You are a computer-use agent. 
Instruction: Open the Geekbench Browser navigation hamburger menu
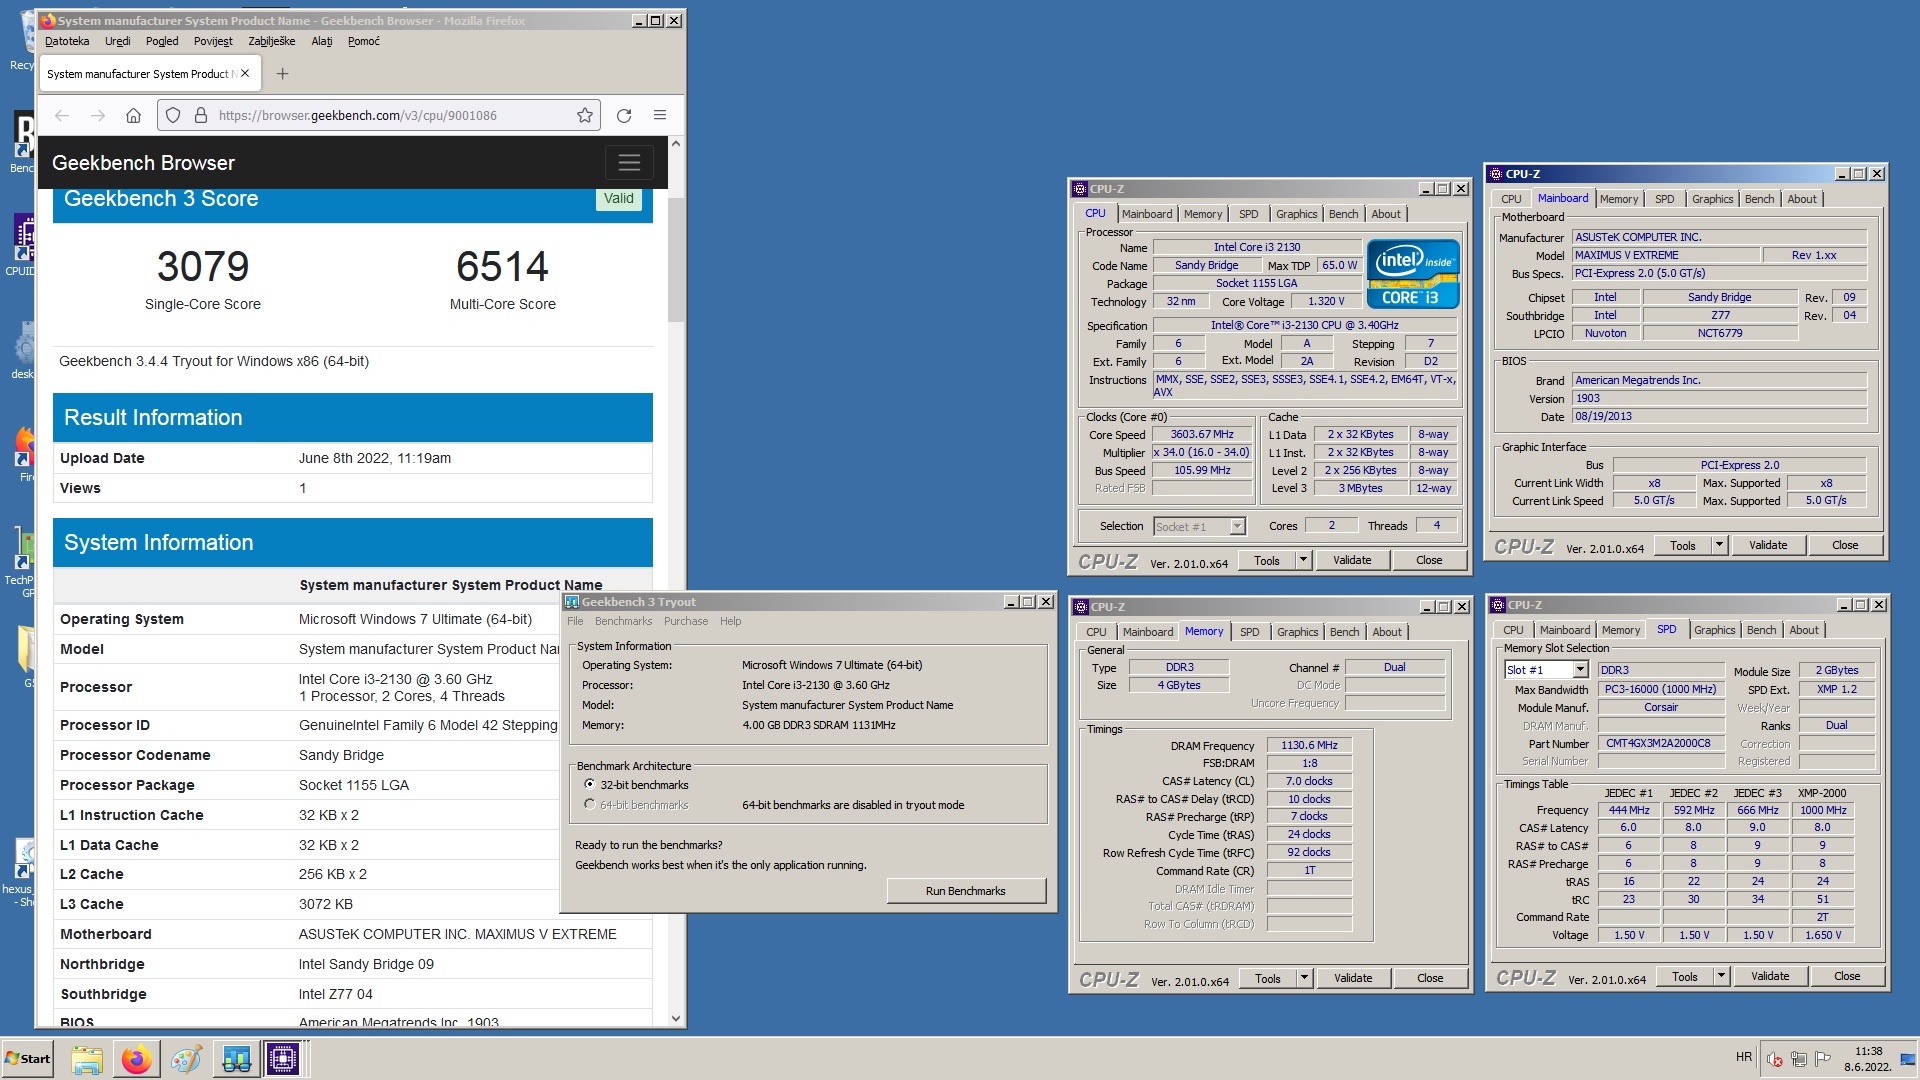[629, 162]
